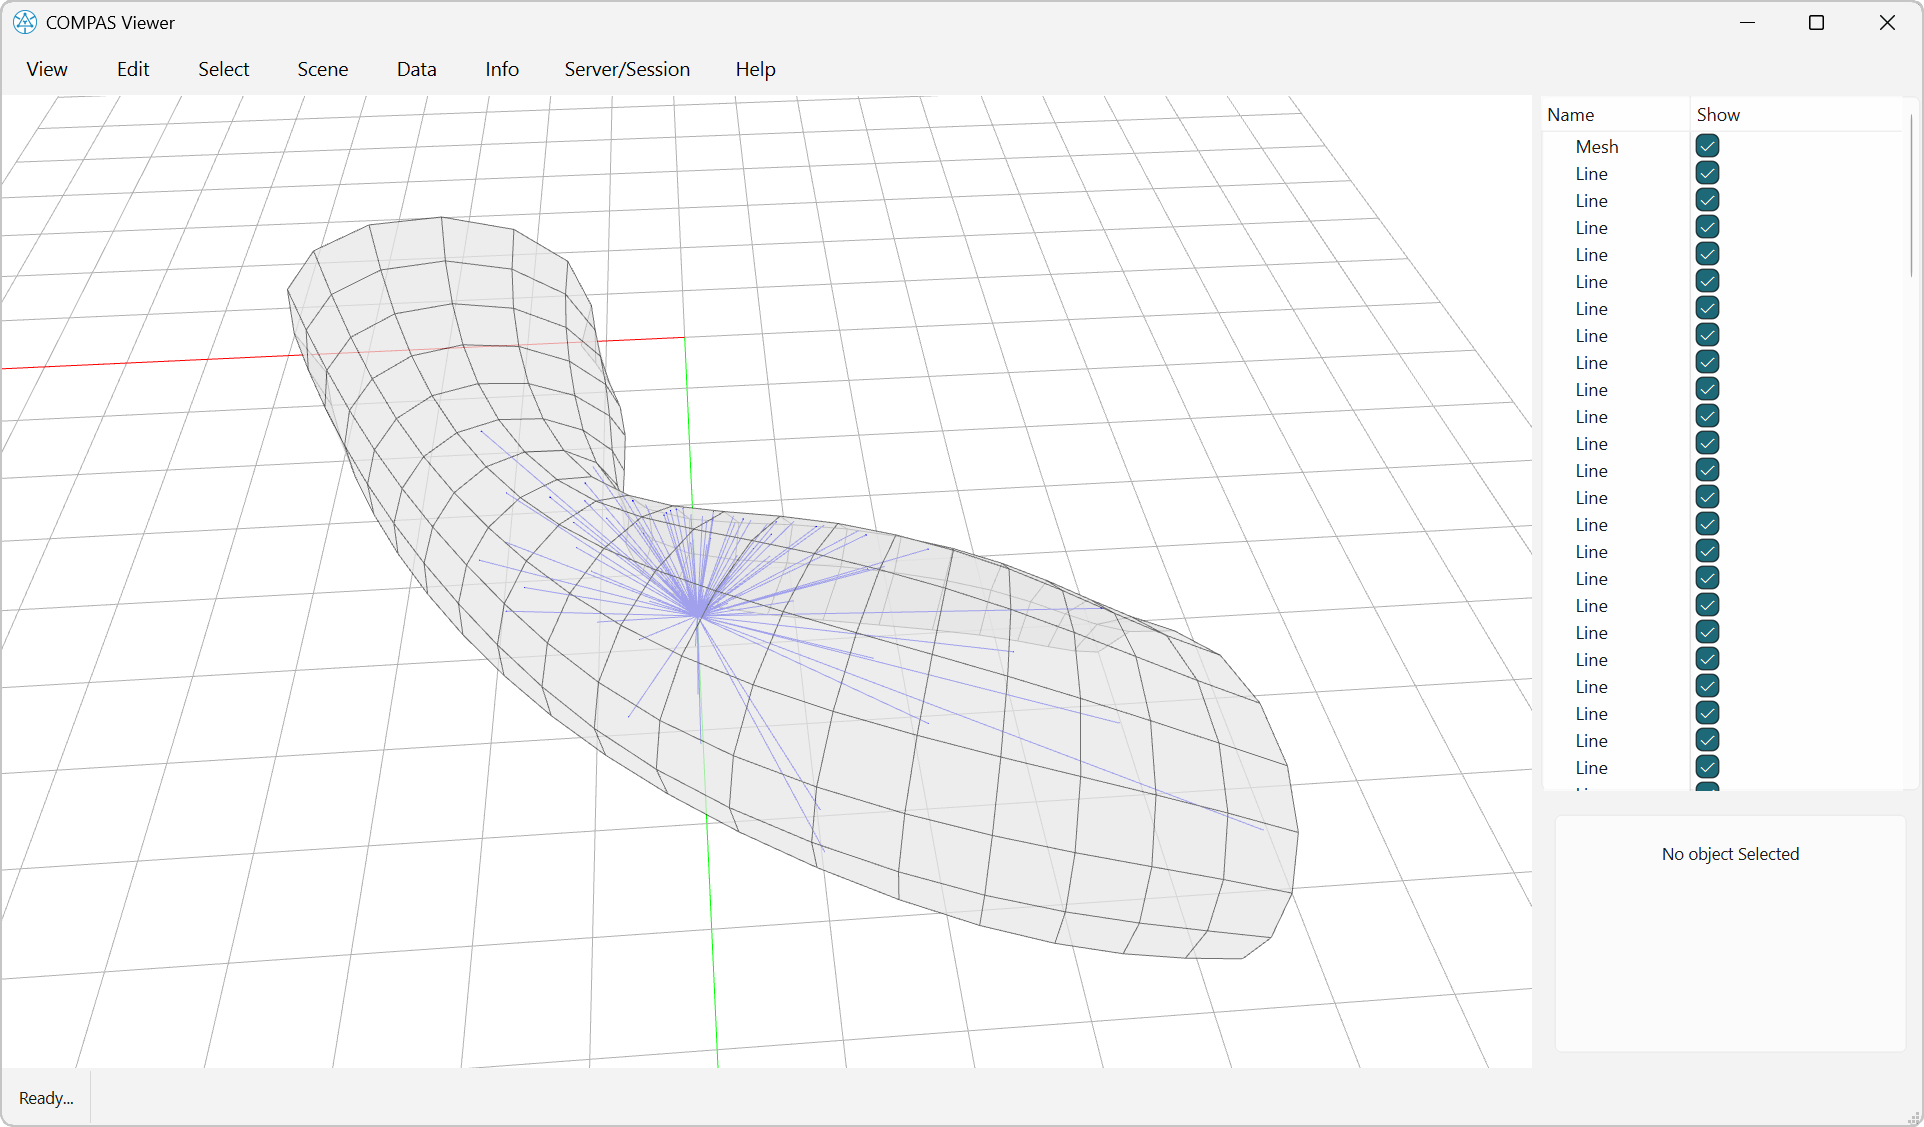Click the Ready status message in status bar
This screenshot has height=1127, width=1924.
coord(45,1097)
